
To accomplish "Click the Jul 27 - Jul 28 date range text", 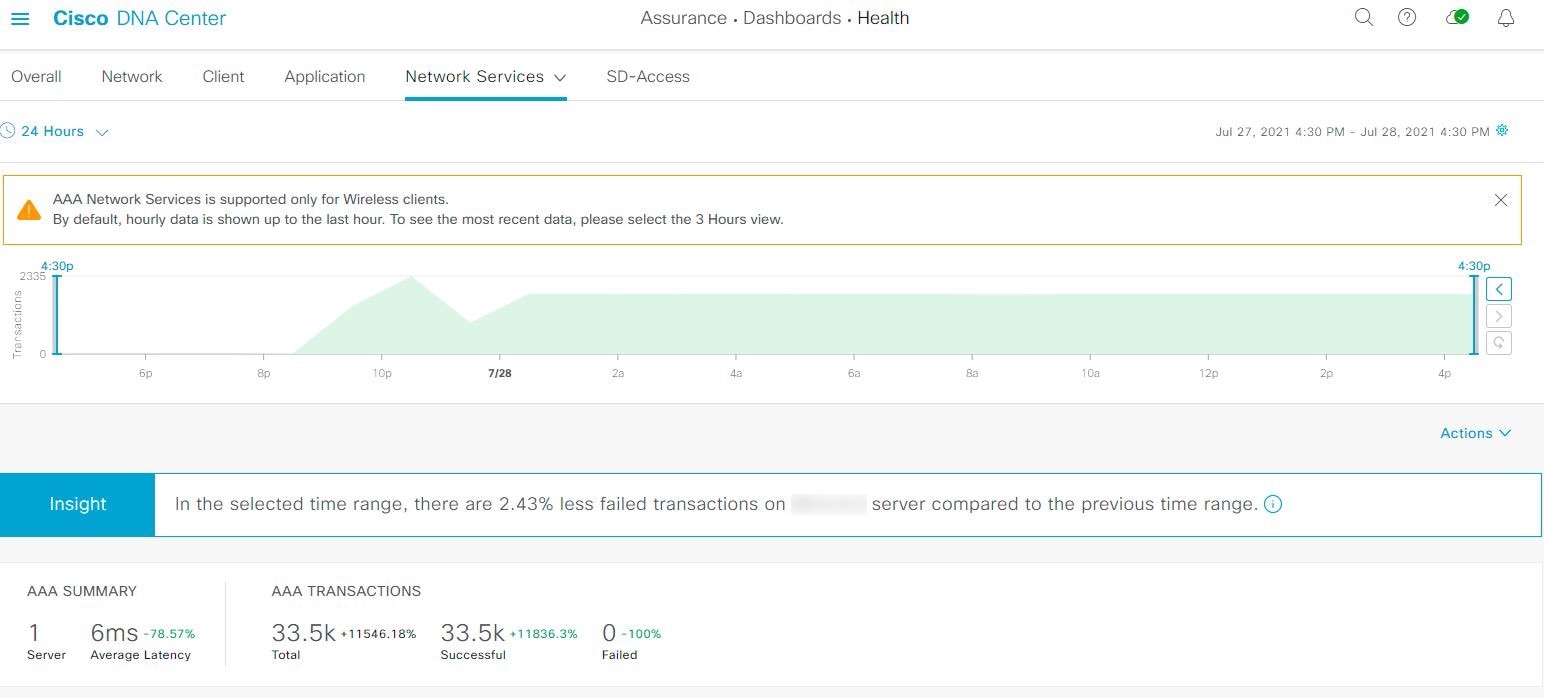I will [x=1352, y=132].
